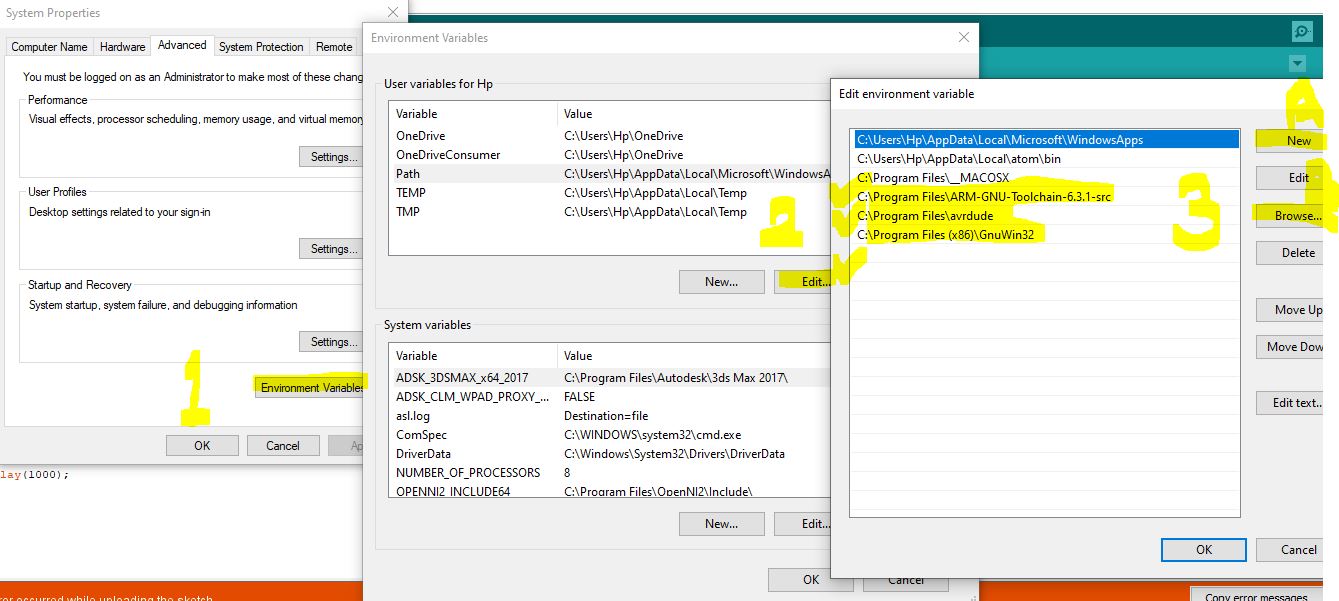This screenshot has width=1339, height=601.
Task: Click the Environment Variables button
Action: (311, 388)
